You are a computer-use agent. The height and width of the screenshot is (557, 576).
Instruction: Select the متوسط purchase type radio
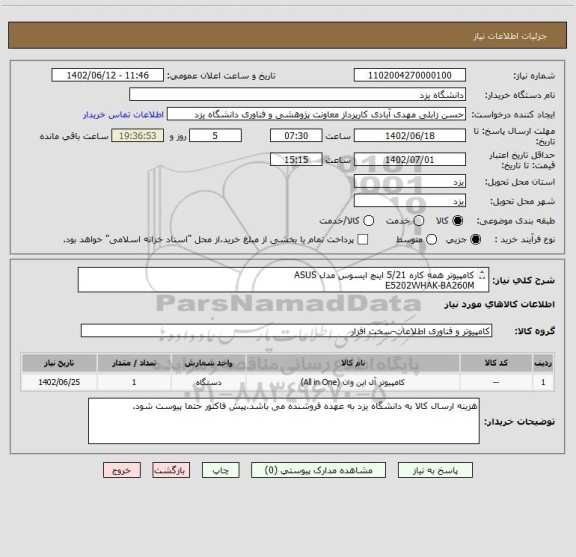[x=431, y=240]
